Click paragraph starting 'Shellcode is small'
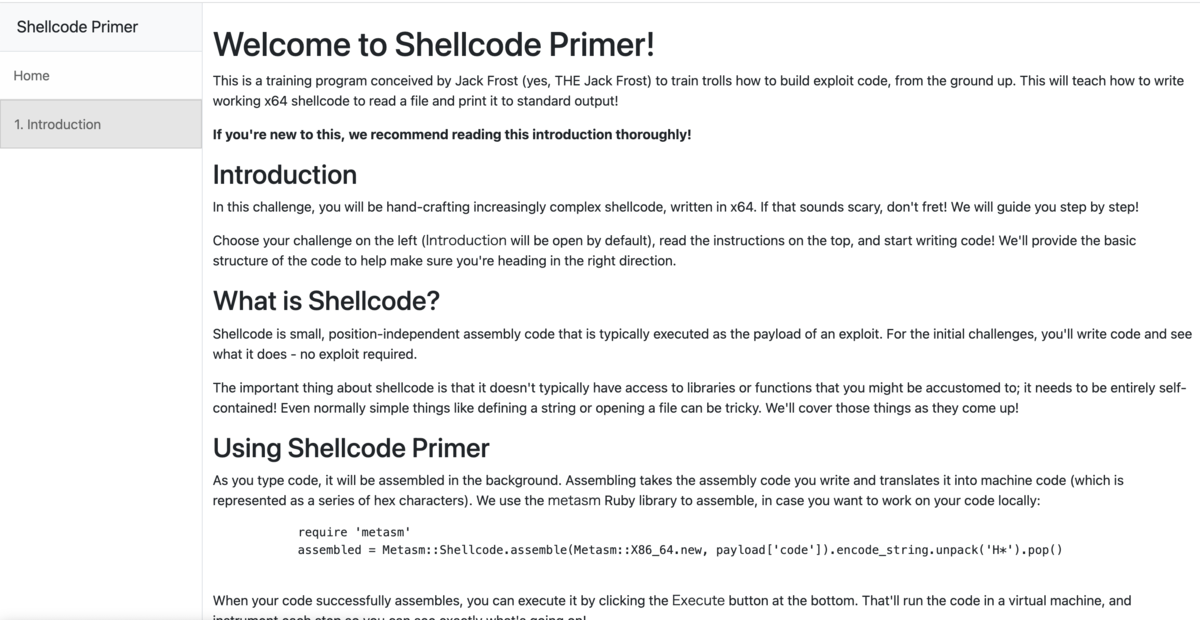This screenshot has height=620, width=1200. [702, 343]
